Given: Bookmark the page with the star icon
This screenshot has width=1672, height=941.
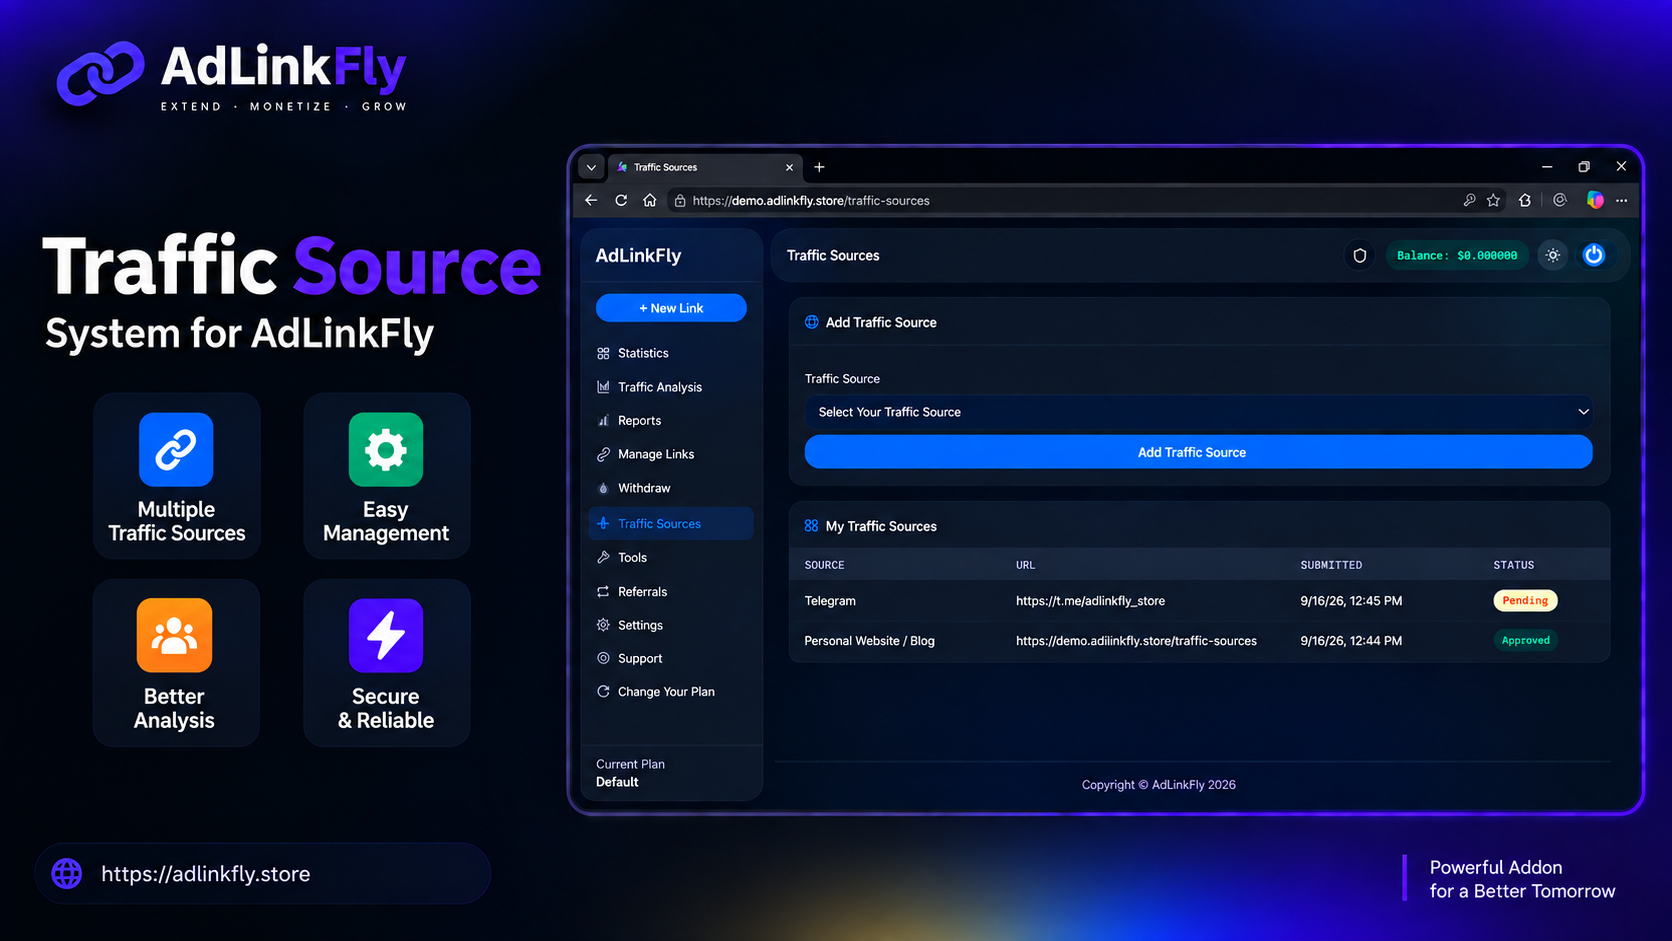Looking at the screenshot, I should (x=1493, y=200).
